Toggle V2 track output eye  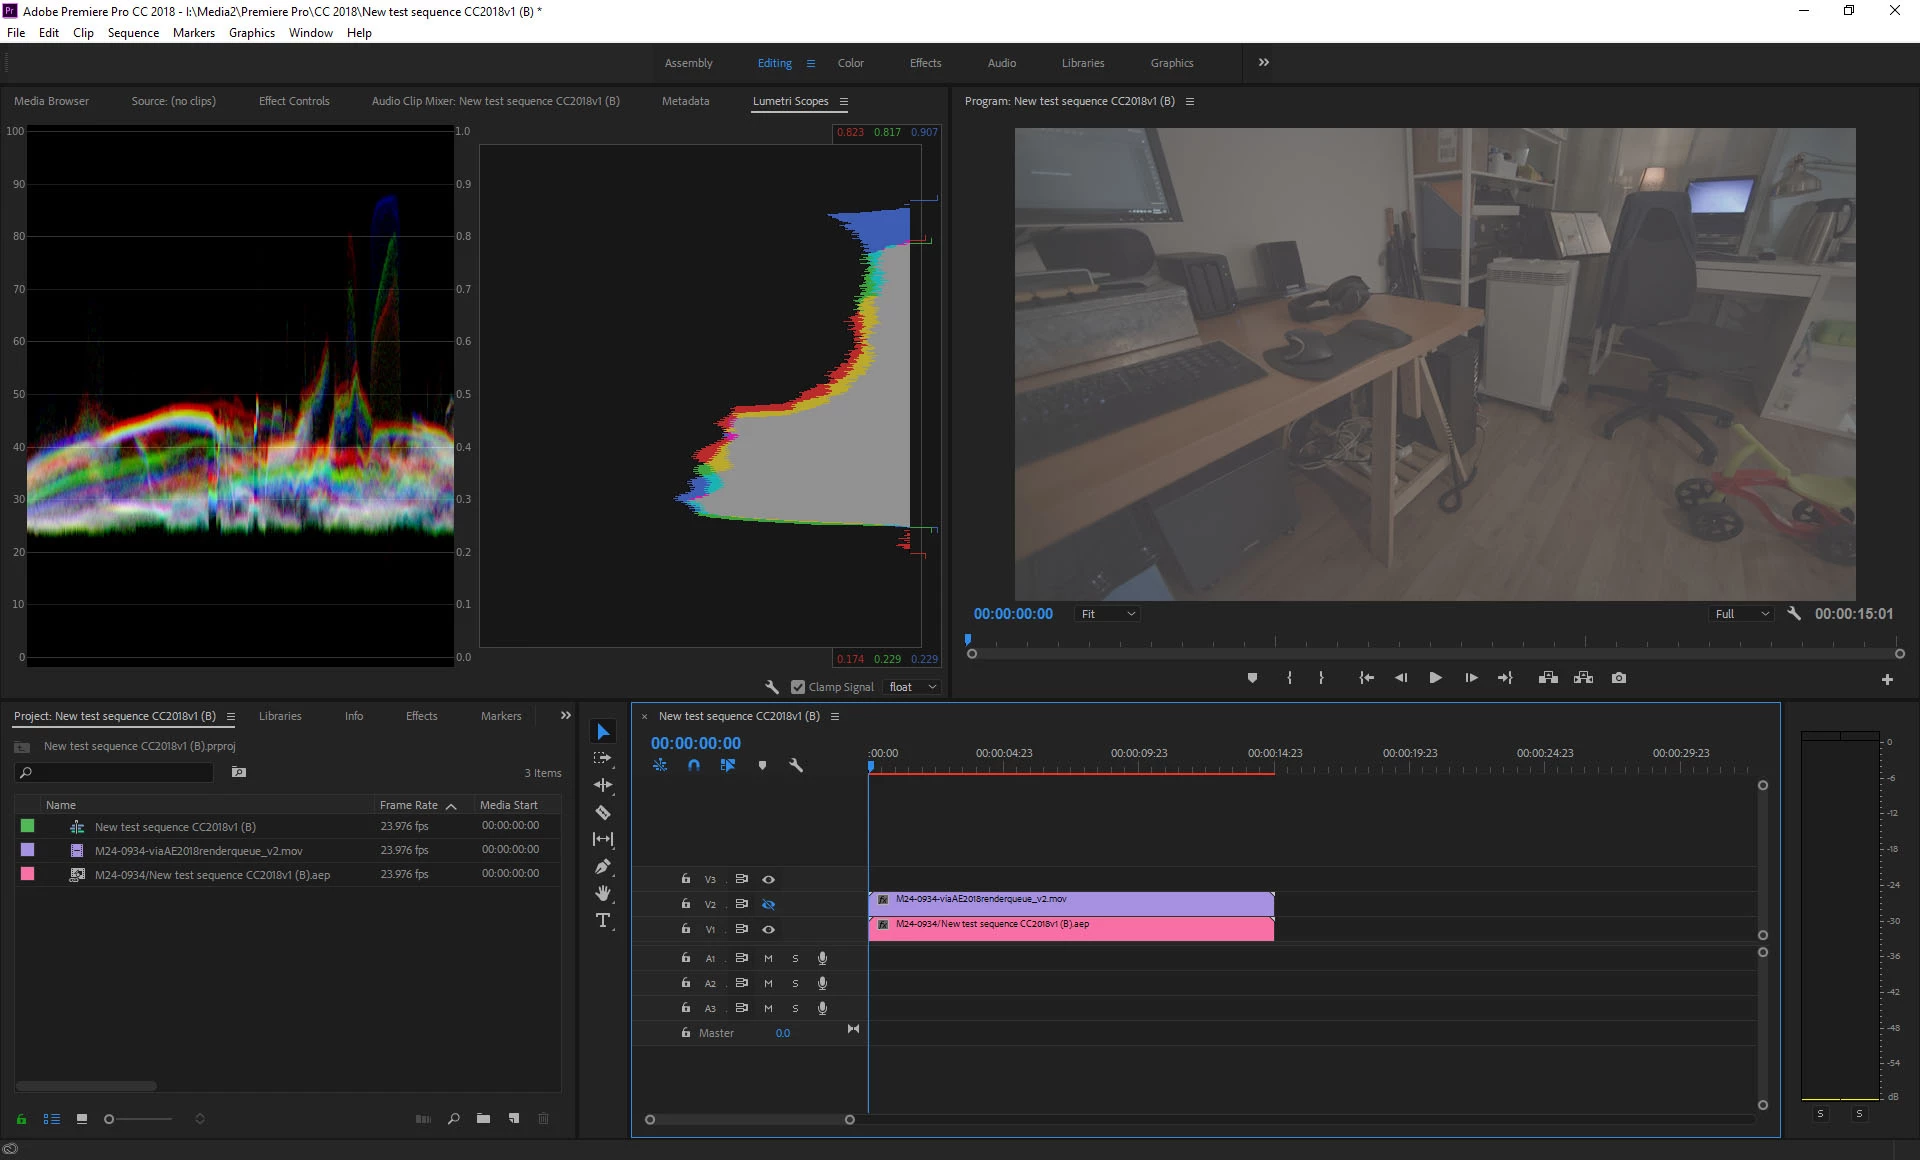tap(768, 904)
